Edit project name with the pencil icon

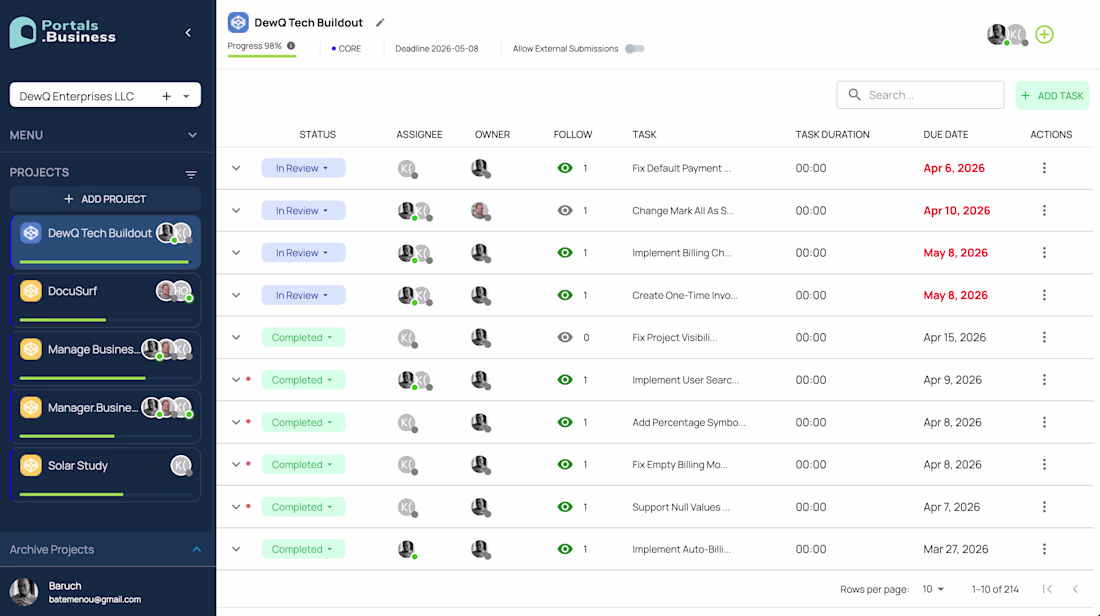click(x=380, y=22)
